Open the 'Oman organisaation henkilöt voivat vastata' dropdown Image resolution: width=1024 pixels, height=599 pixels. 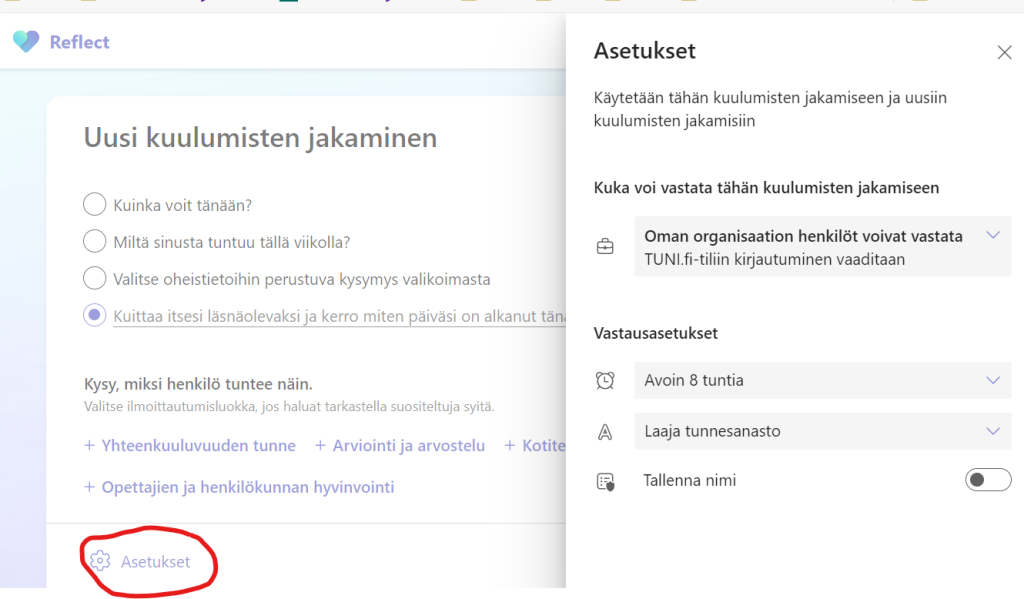pos(822,248)
